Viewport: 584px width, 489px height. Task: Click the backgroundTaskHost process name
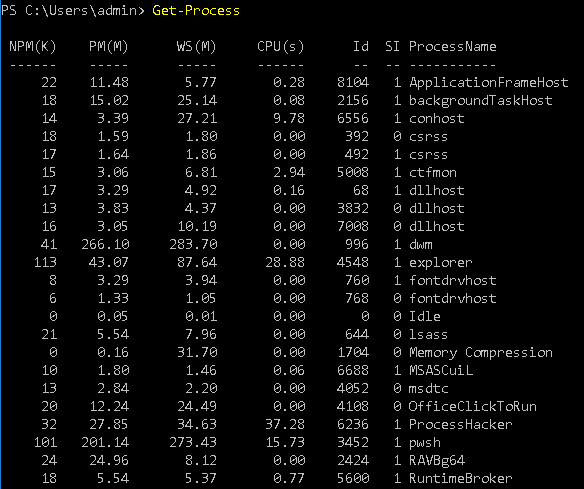pos(480,101)
